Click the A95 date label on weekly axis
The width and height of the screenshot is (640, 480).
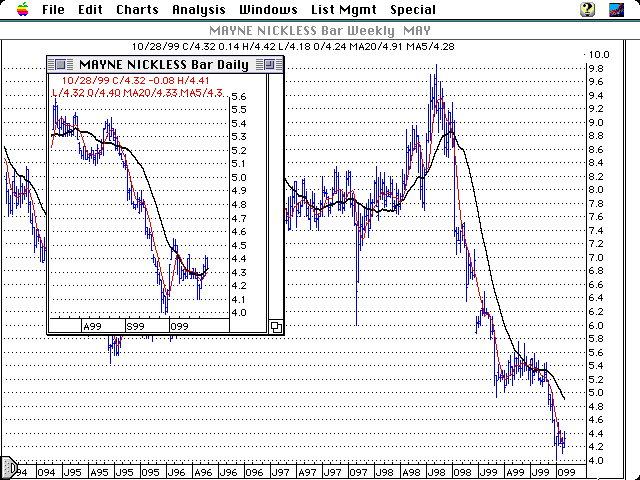pos(99,473)
